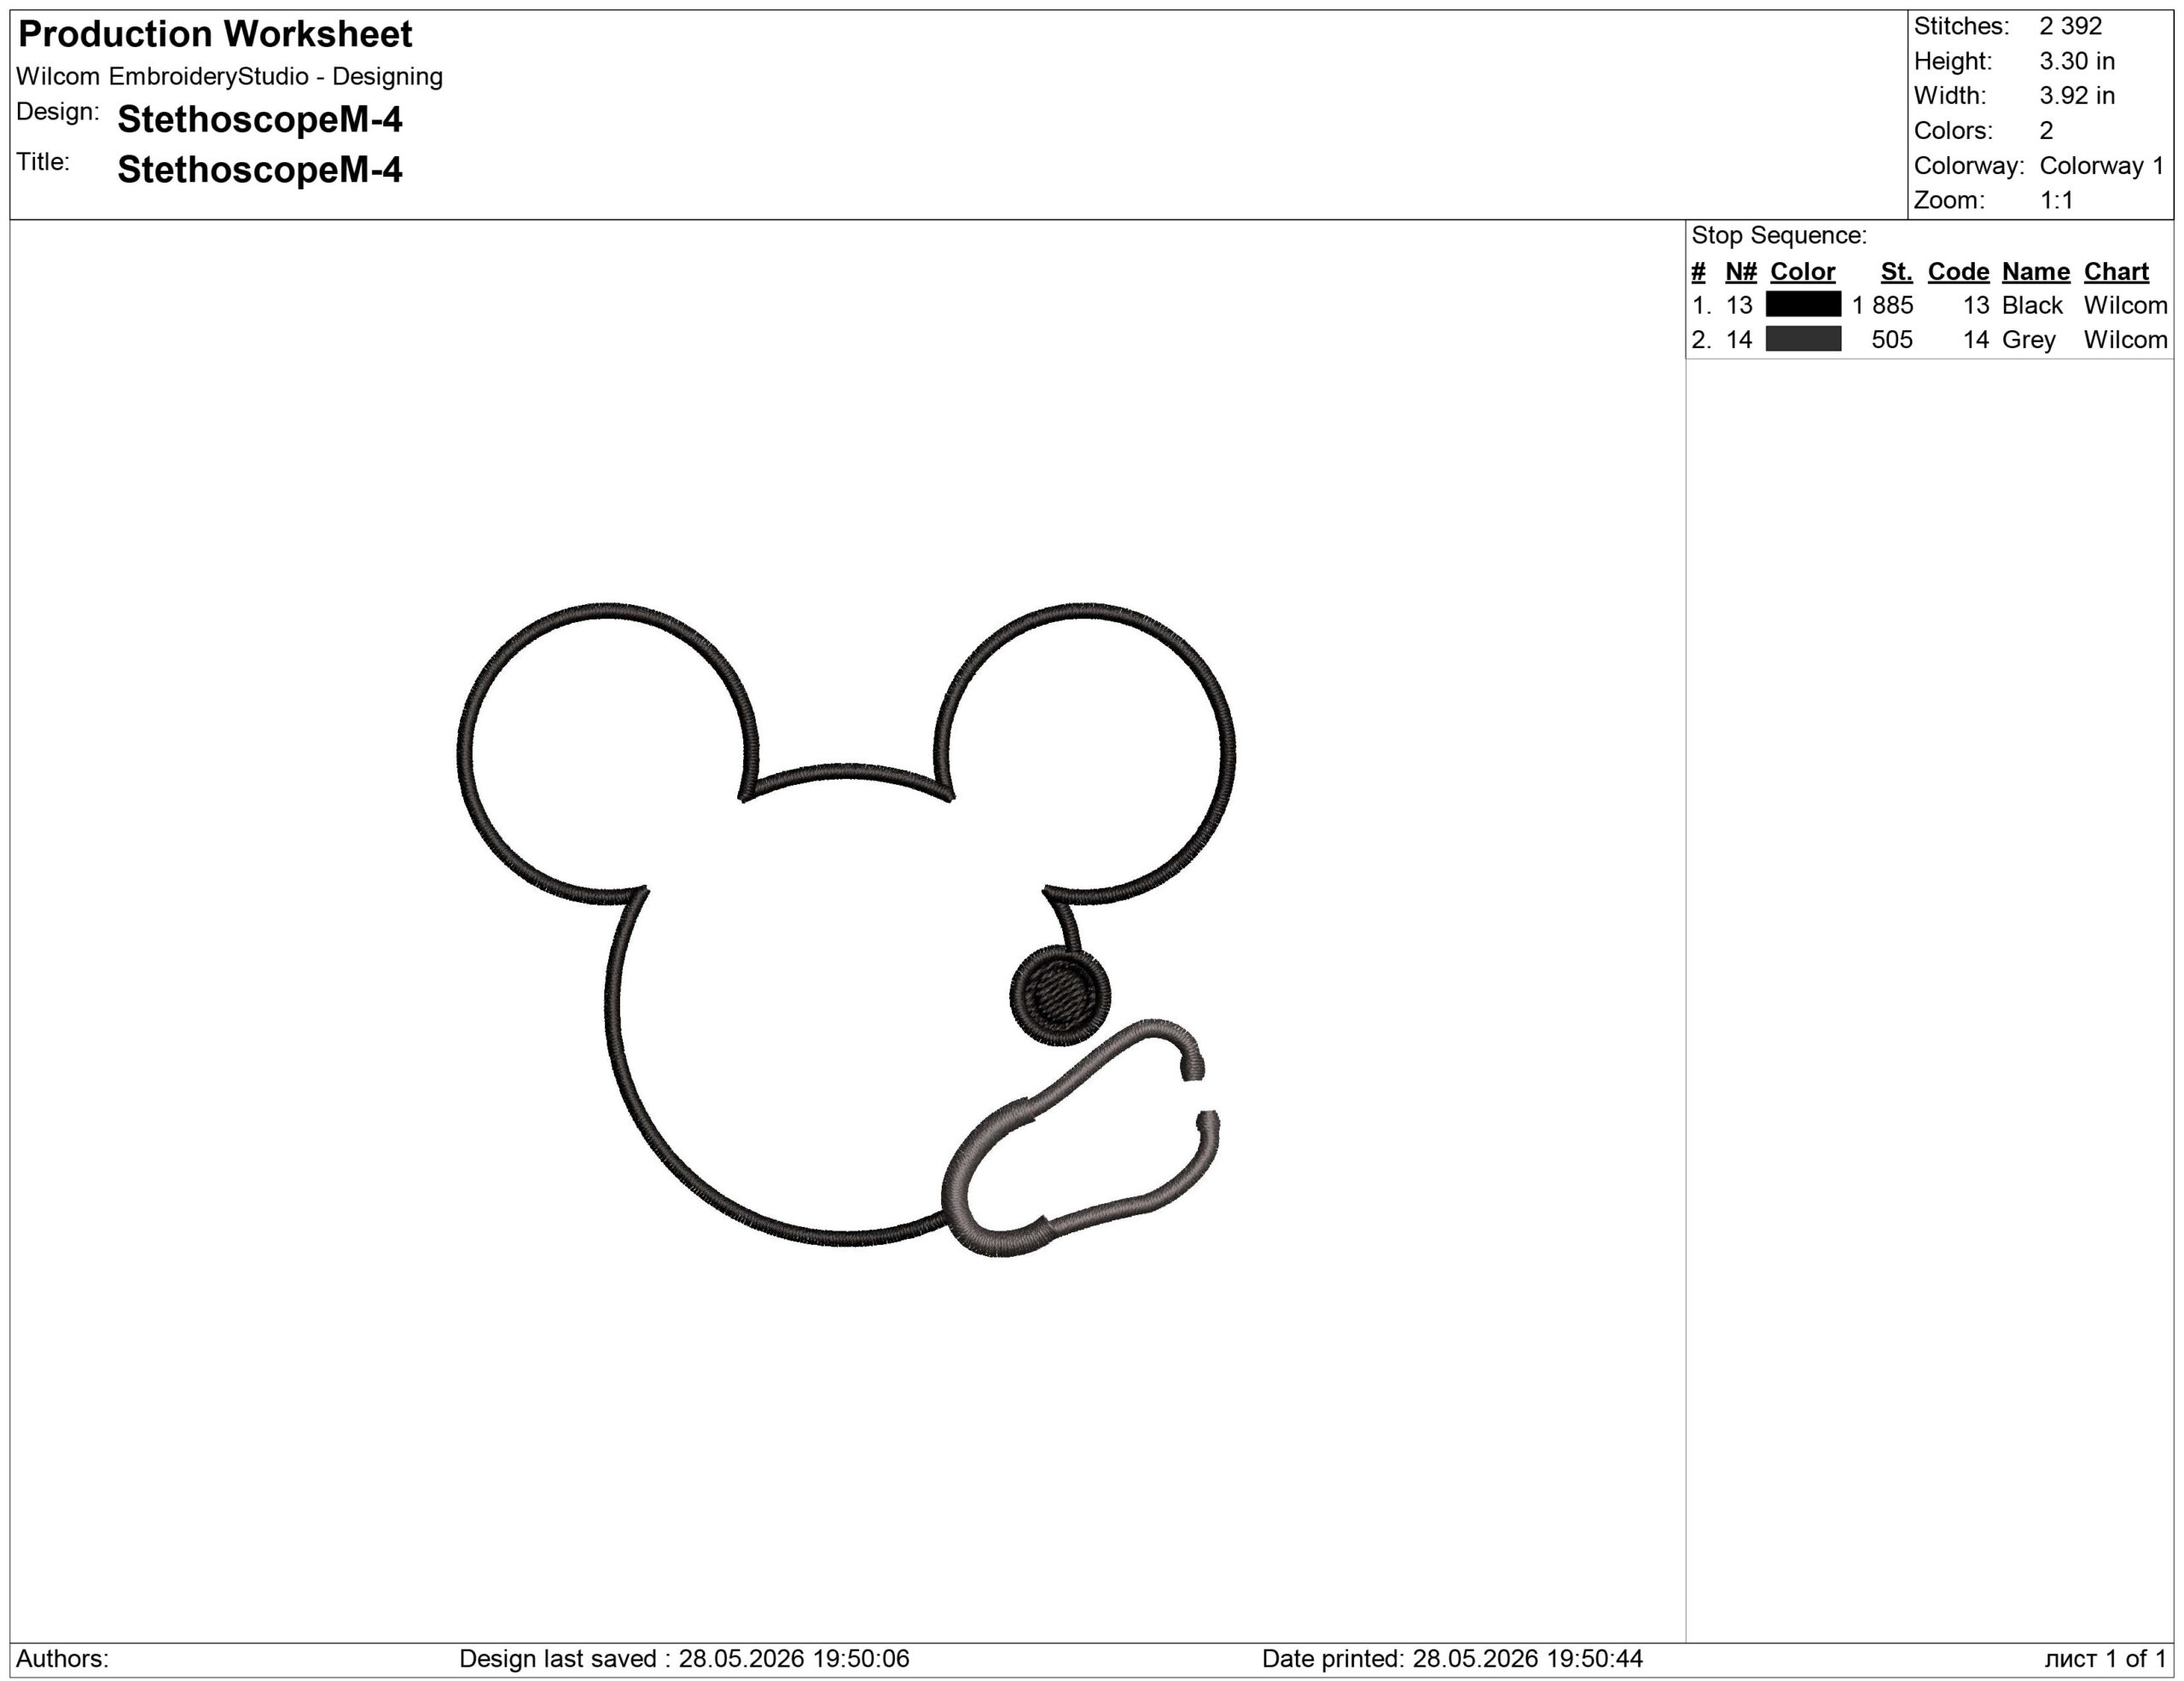This screenshot has width=2184, height=1681.
Task: Click the Chart column header
Action: (x=2116, y=271)
